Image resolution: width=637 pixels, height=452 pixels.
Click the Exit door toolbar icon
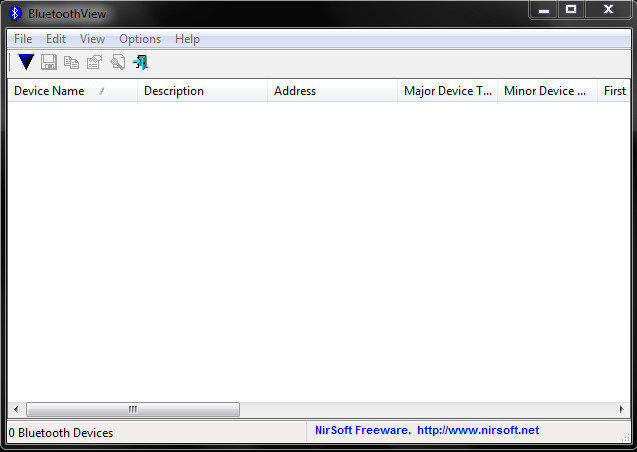pyautogui.click(x=141, y=62)
